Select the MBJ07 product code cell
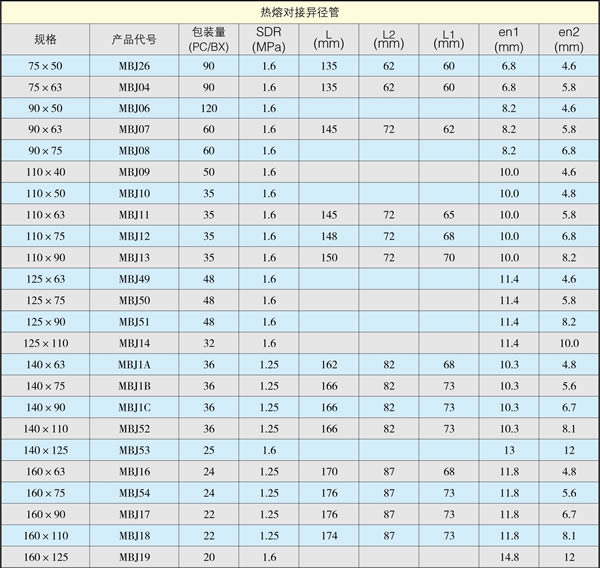Viewport: 600px width, 568px height. point(135,129)
